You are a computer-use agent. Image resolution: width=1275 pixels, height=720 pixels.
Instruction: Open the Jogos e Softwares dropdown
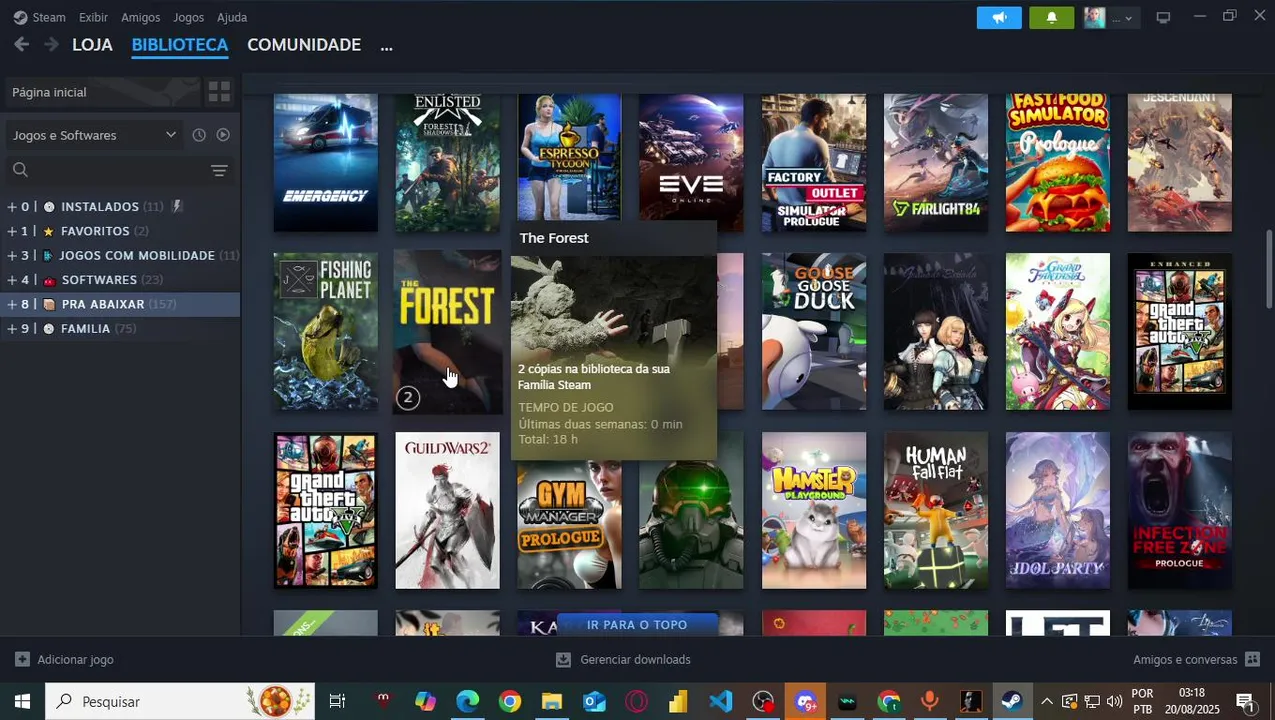pos(93,135)
